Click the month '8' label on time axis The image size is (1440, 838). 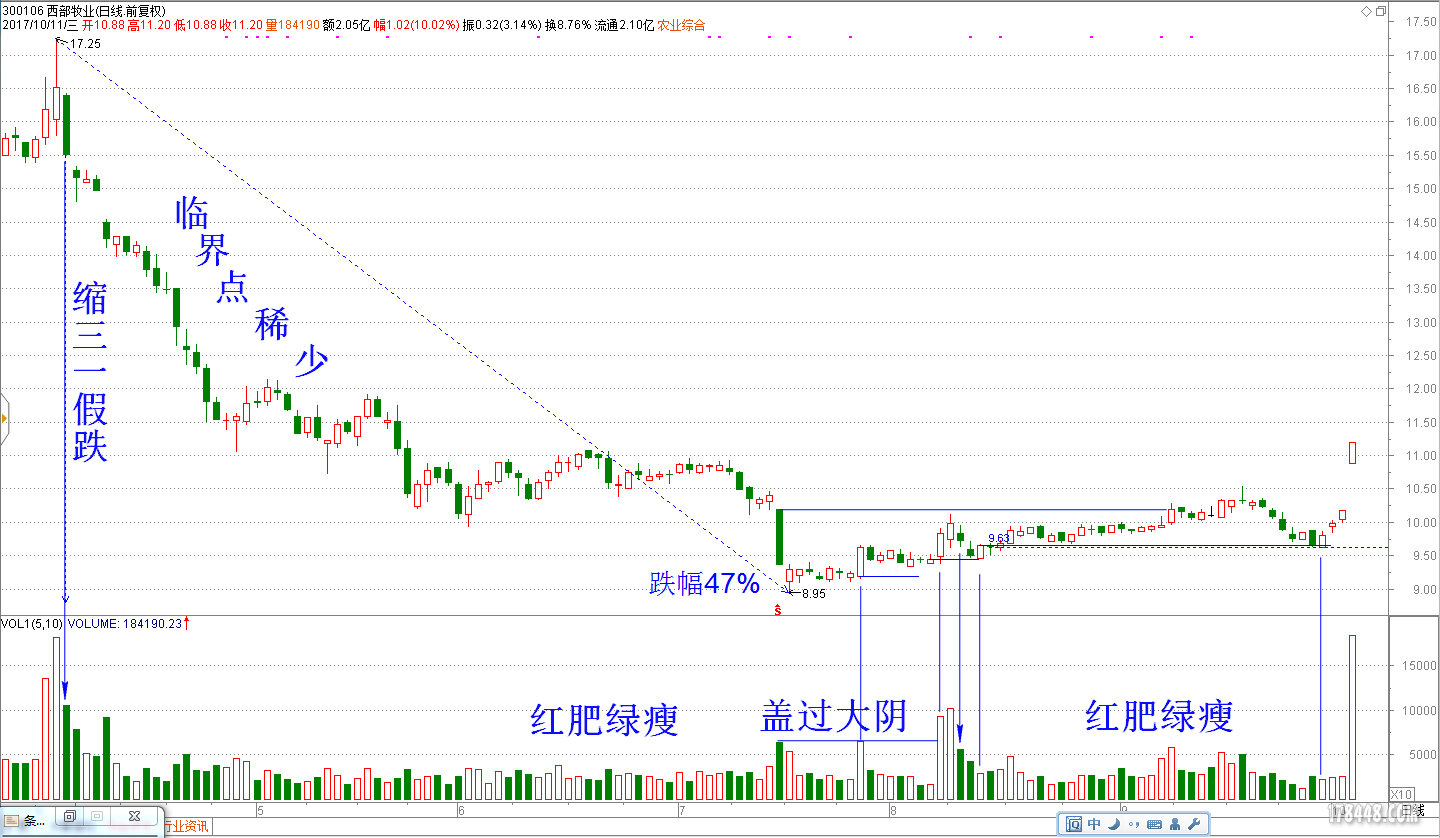(x=892, y=809)
